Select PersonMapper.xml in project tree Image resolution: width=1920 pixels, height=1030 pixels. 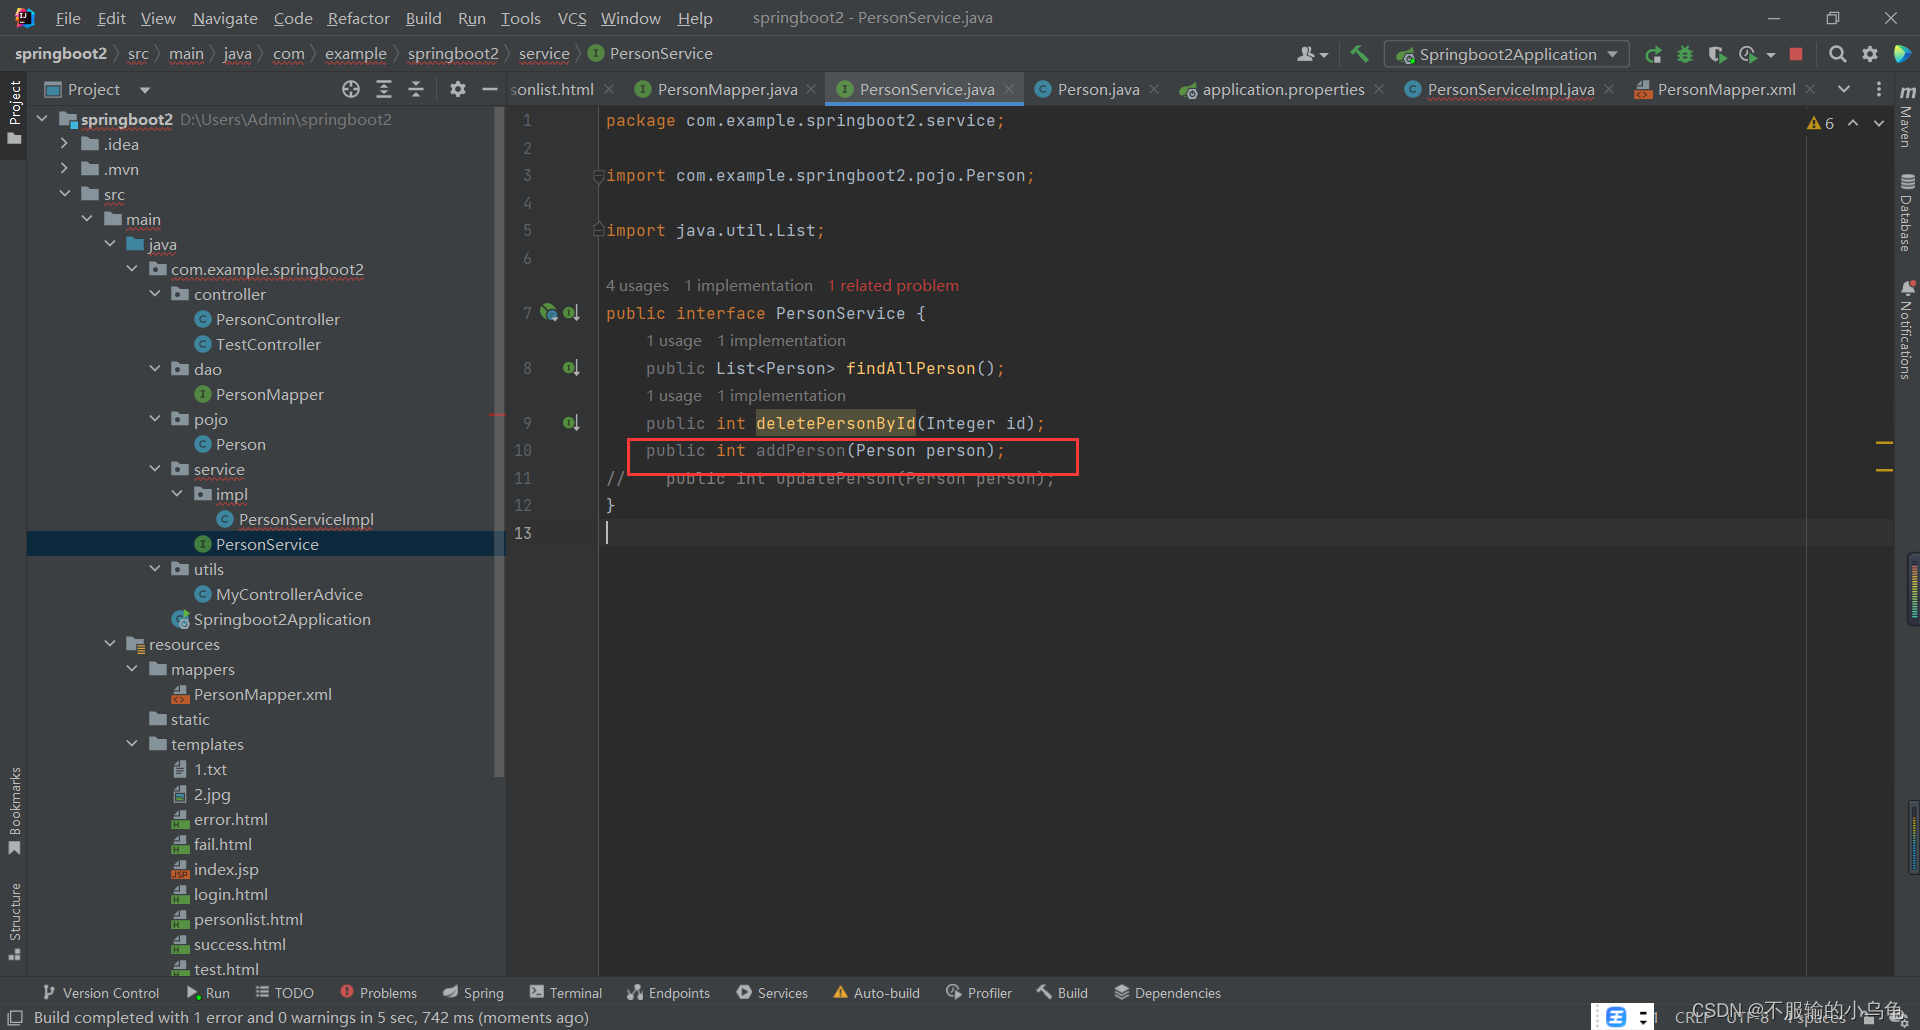point(263,694)
